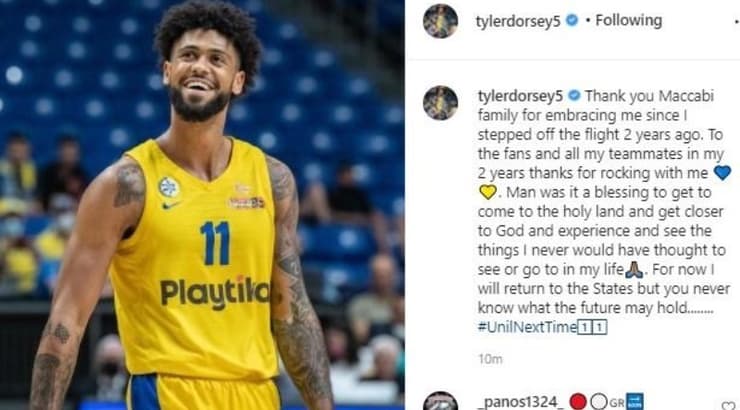
Task: Click the player photo in the post
Action: pyautogui.click(x=202, y=205)
